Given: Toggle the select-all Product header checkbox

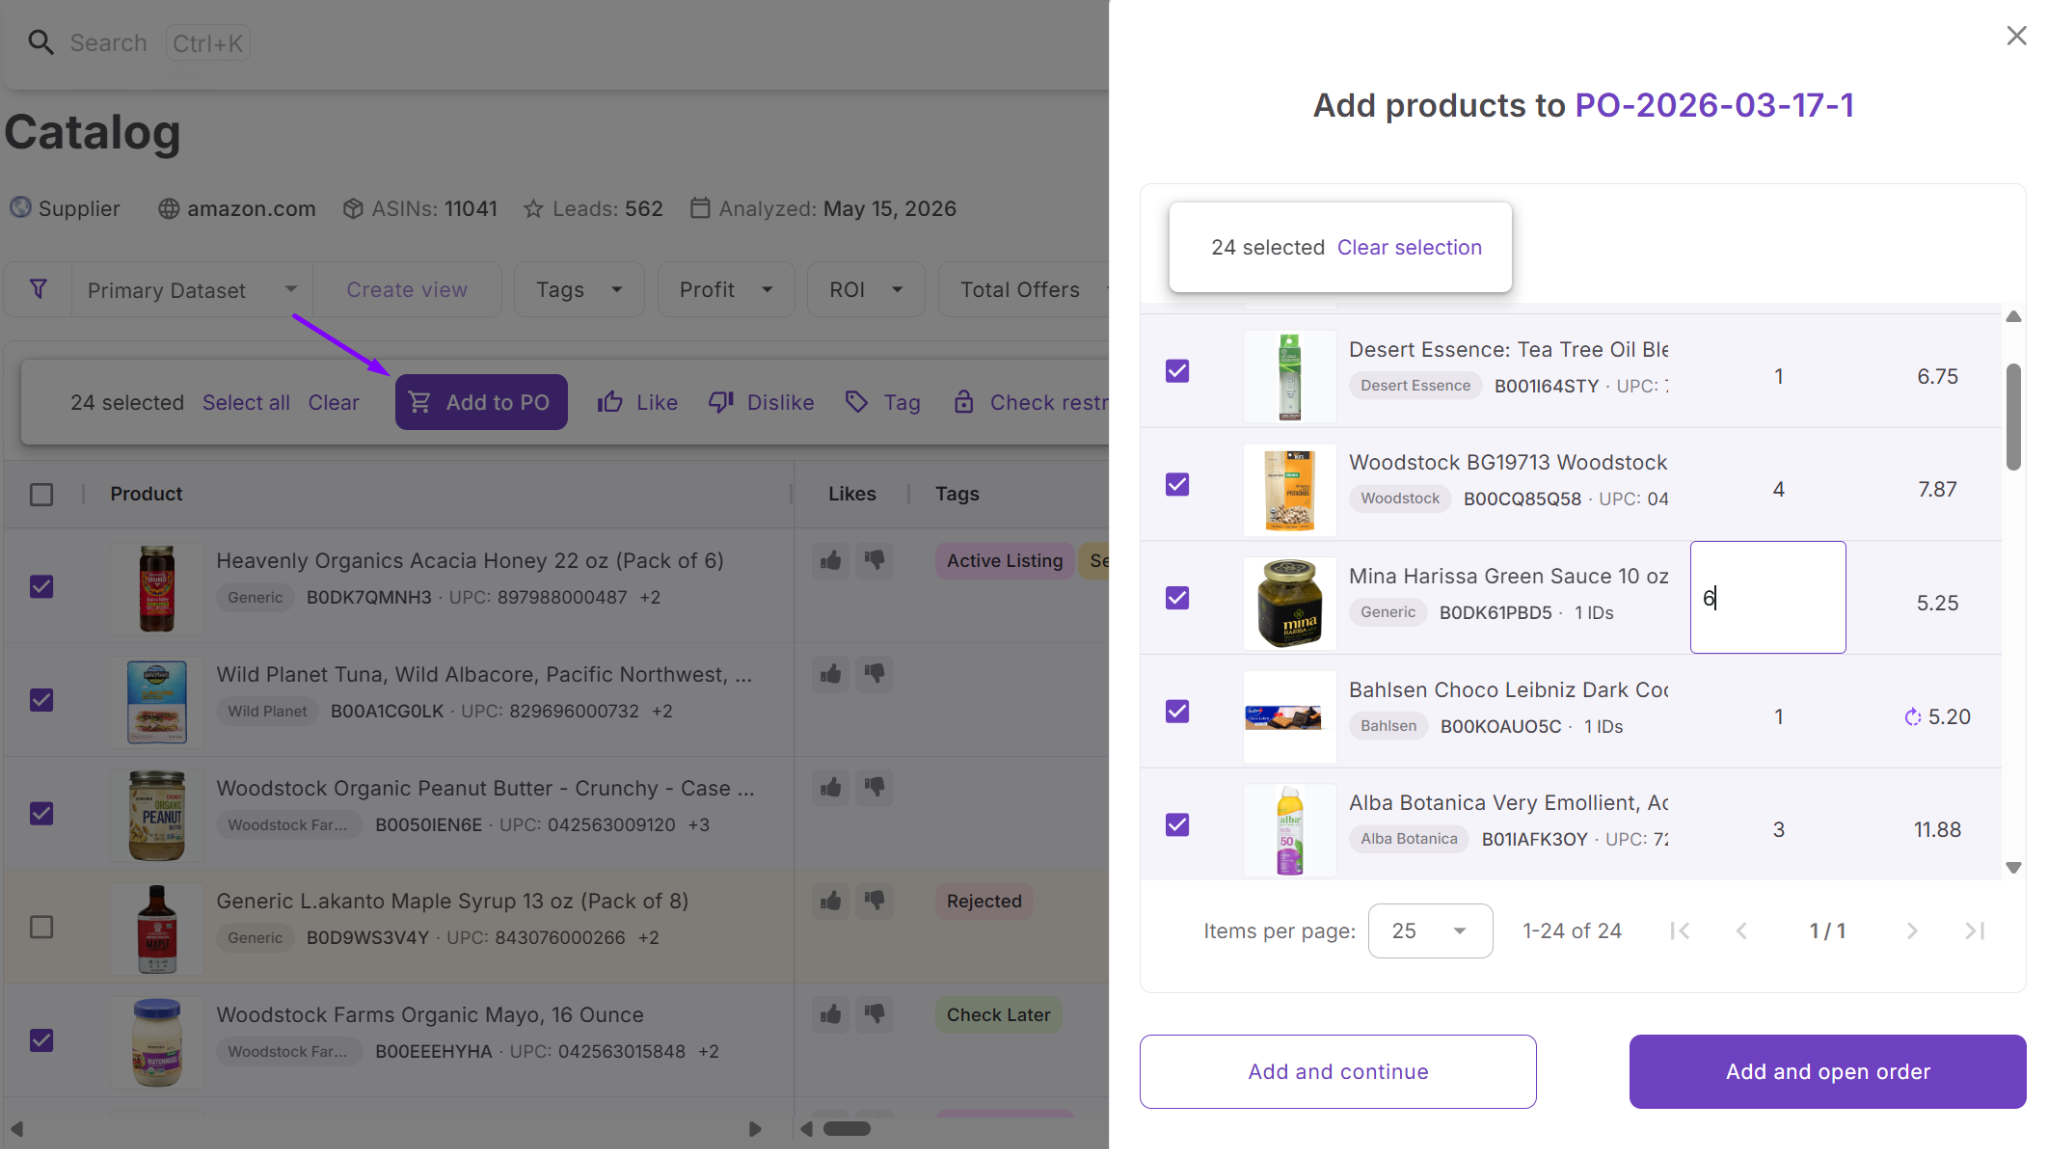Looking at the screenshot, I should [41, 494].
